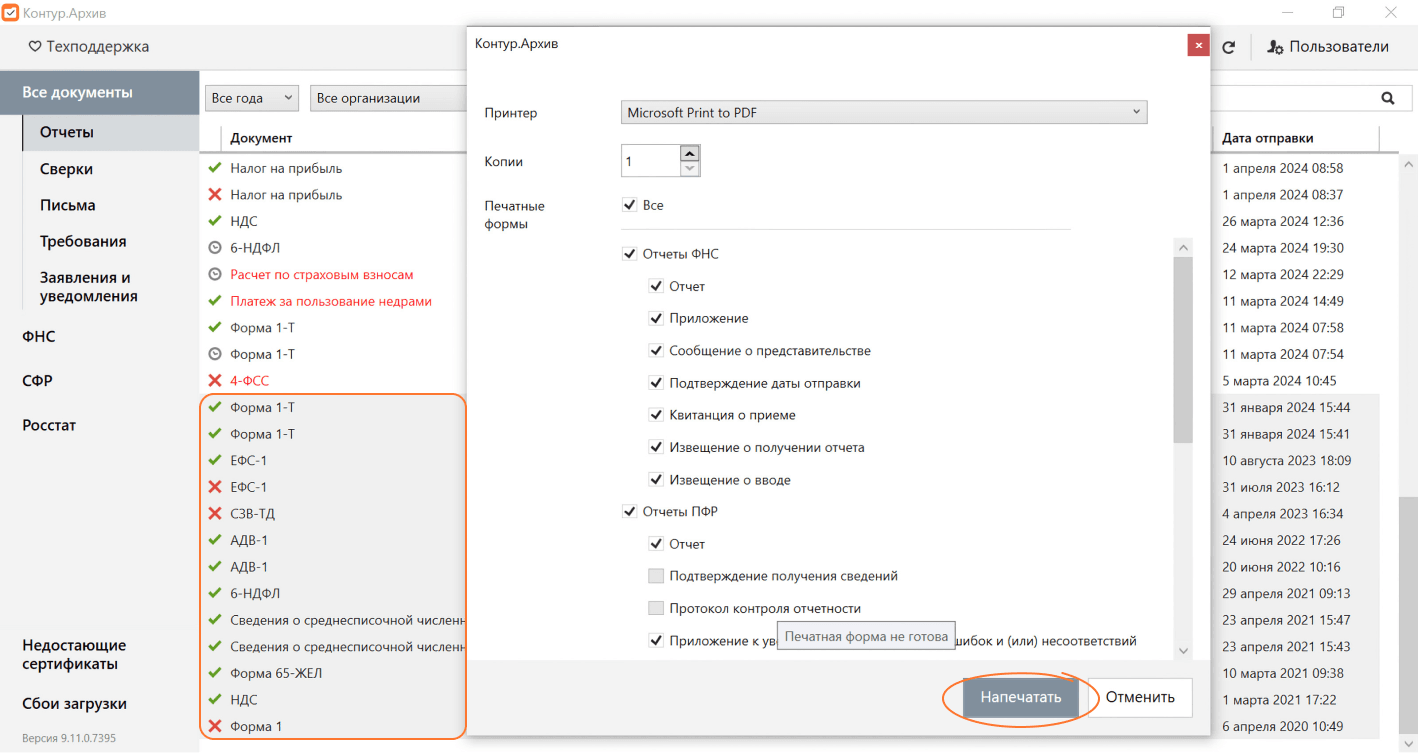Click red cross icon of 4-ФСС row
This screenshot has width=1418, height=753.
tap(214, 380)
